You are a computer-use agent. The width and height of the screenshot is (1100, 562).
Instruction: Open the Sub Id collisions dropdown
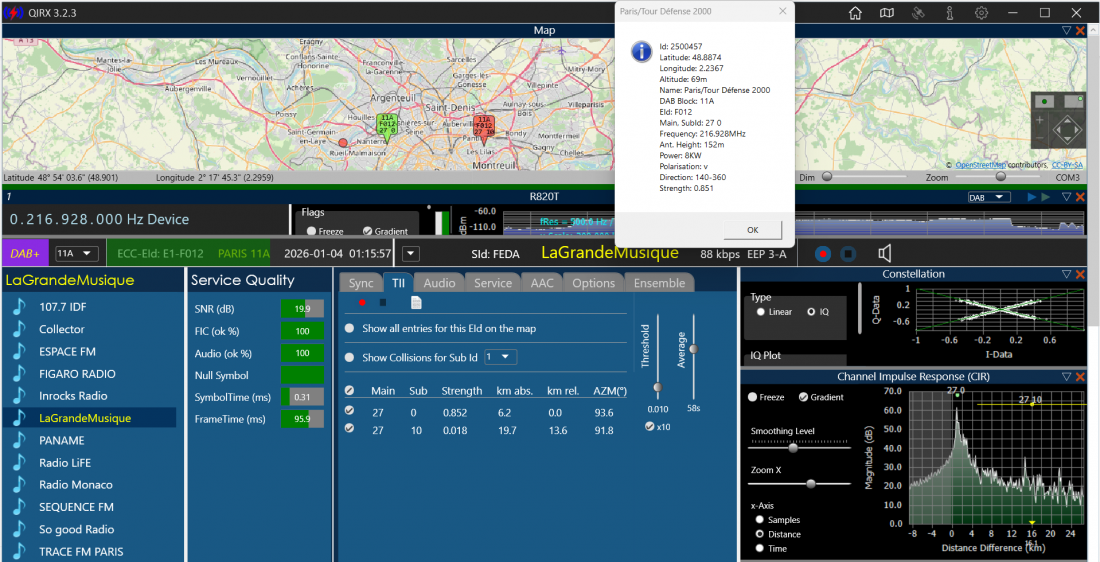(x=500, y=357)
